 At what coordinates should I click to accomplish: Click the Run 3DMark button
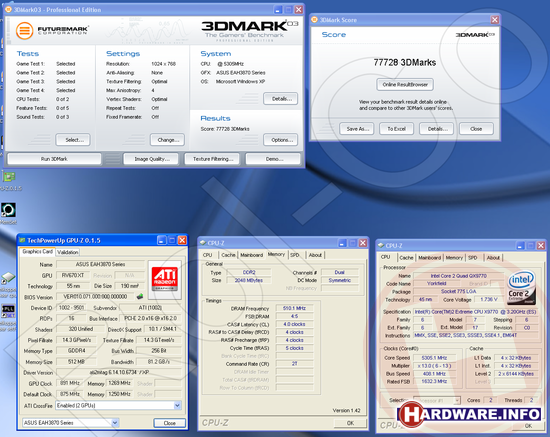54,159
